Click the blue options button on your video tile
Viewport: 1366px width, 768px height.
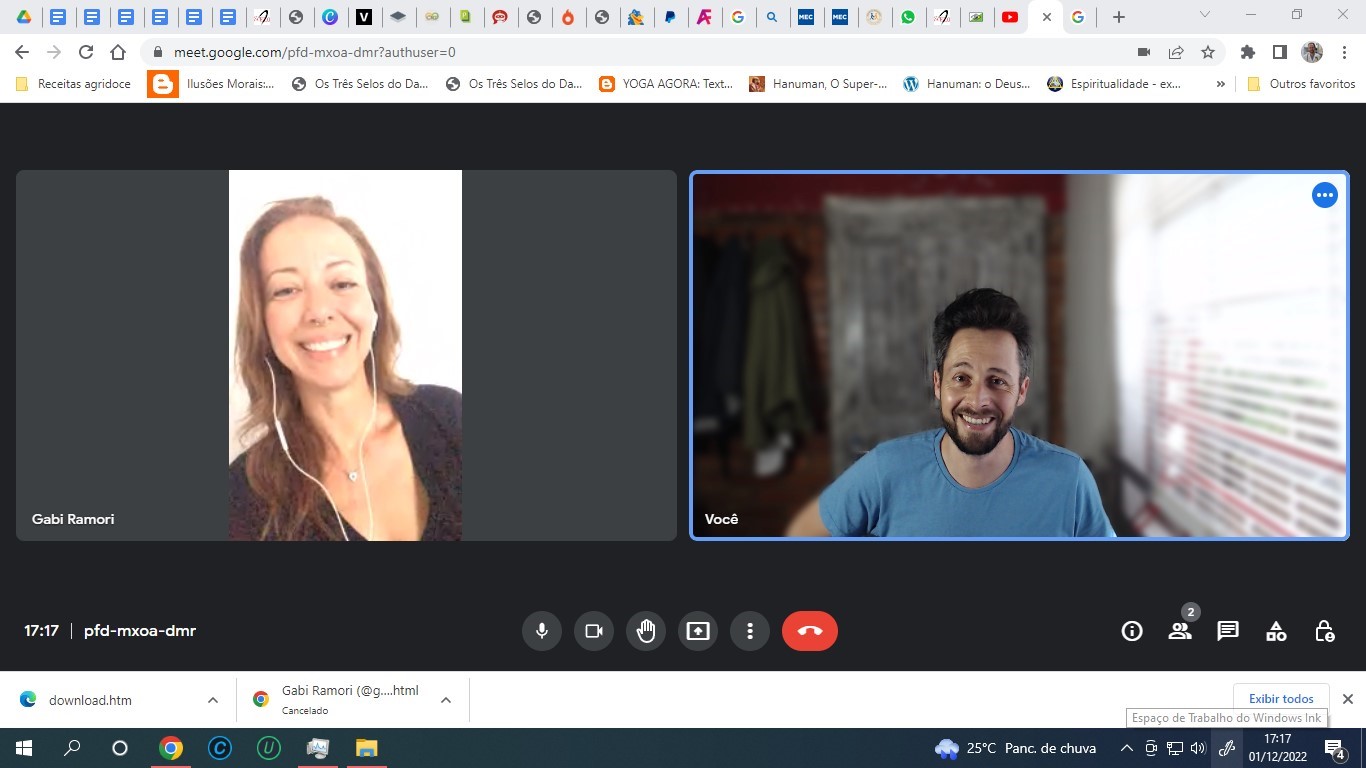tap(1324, 196)
